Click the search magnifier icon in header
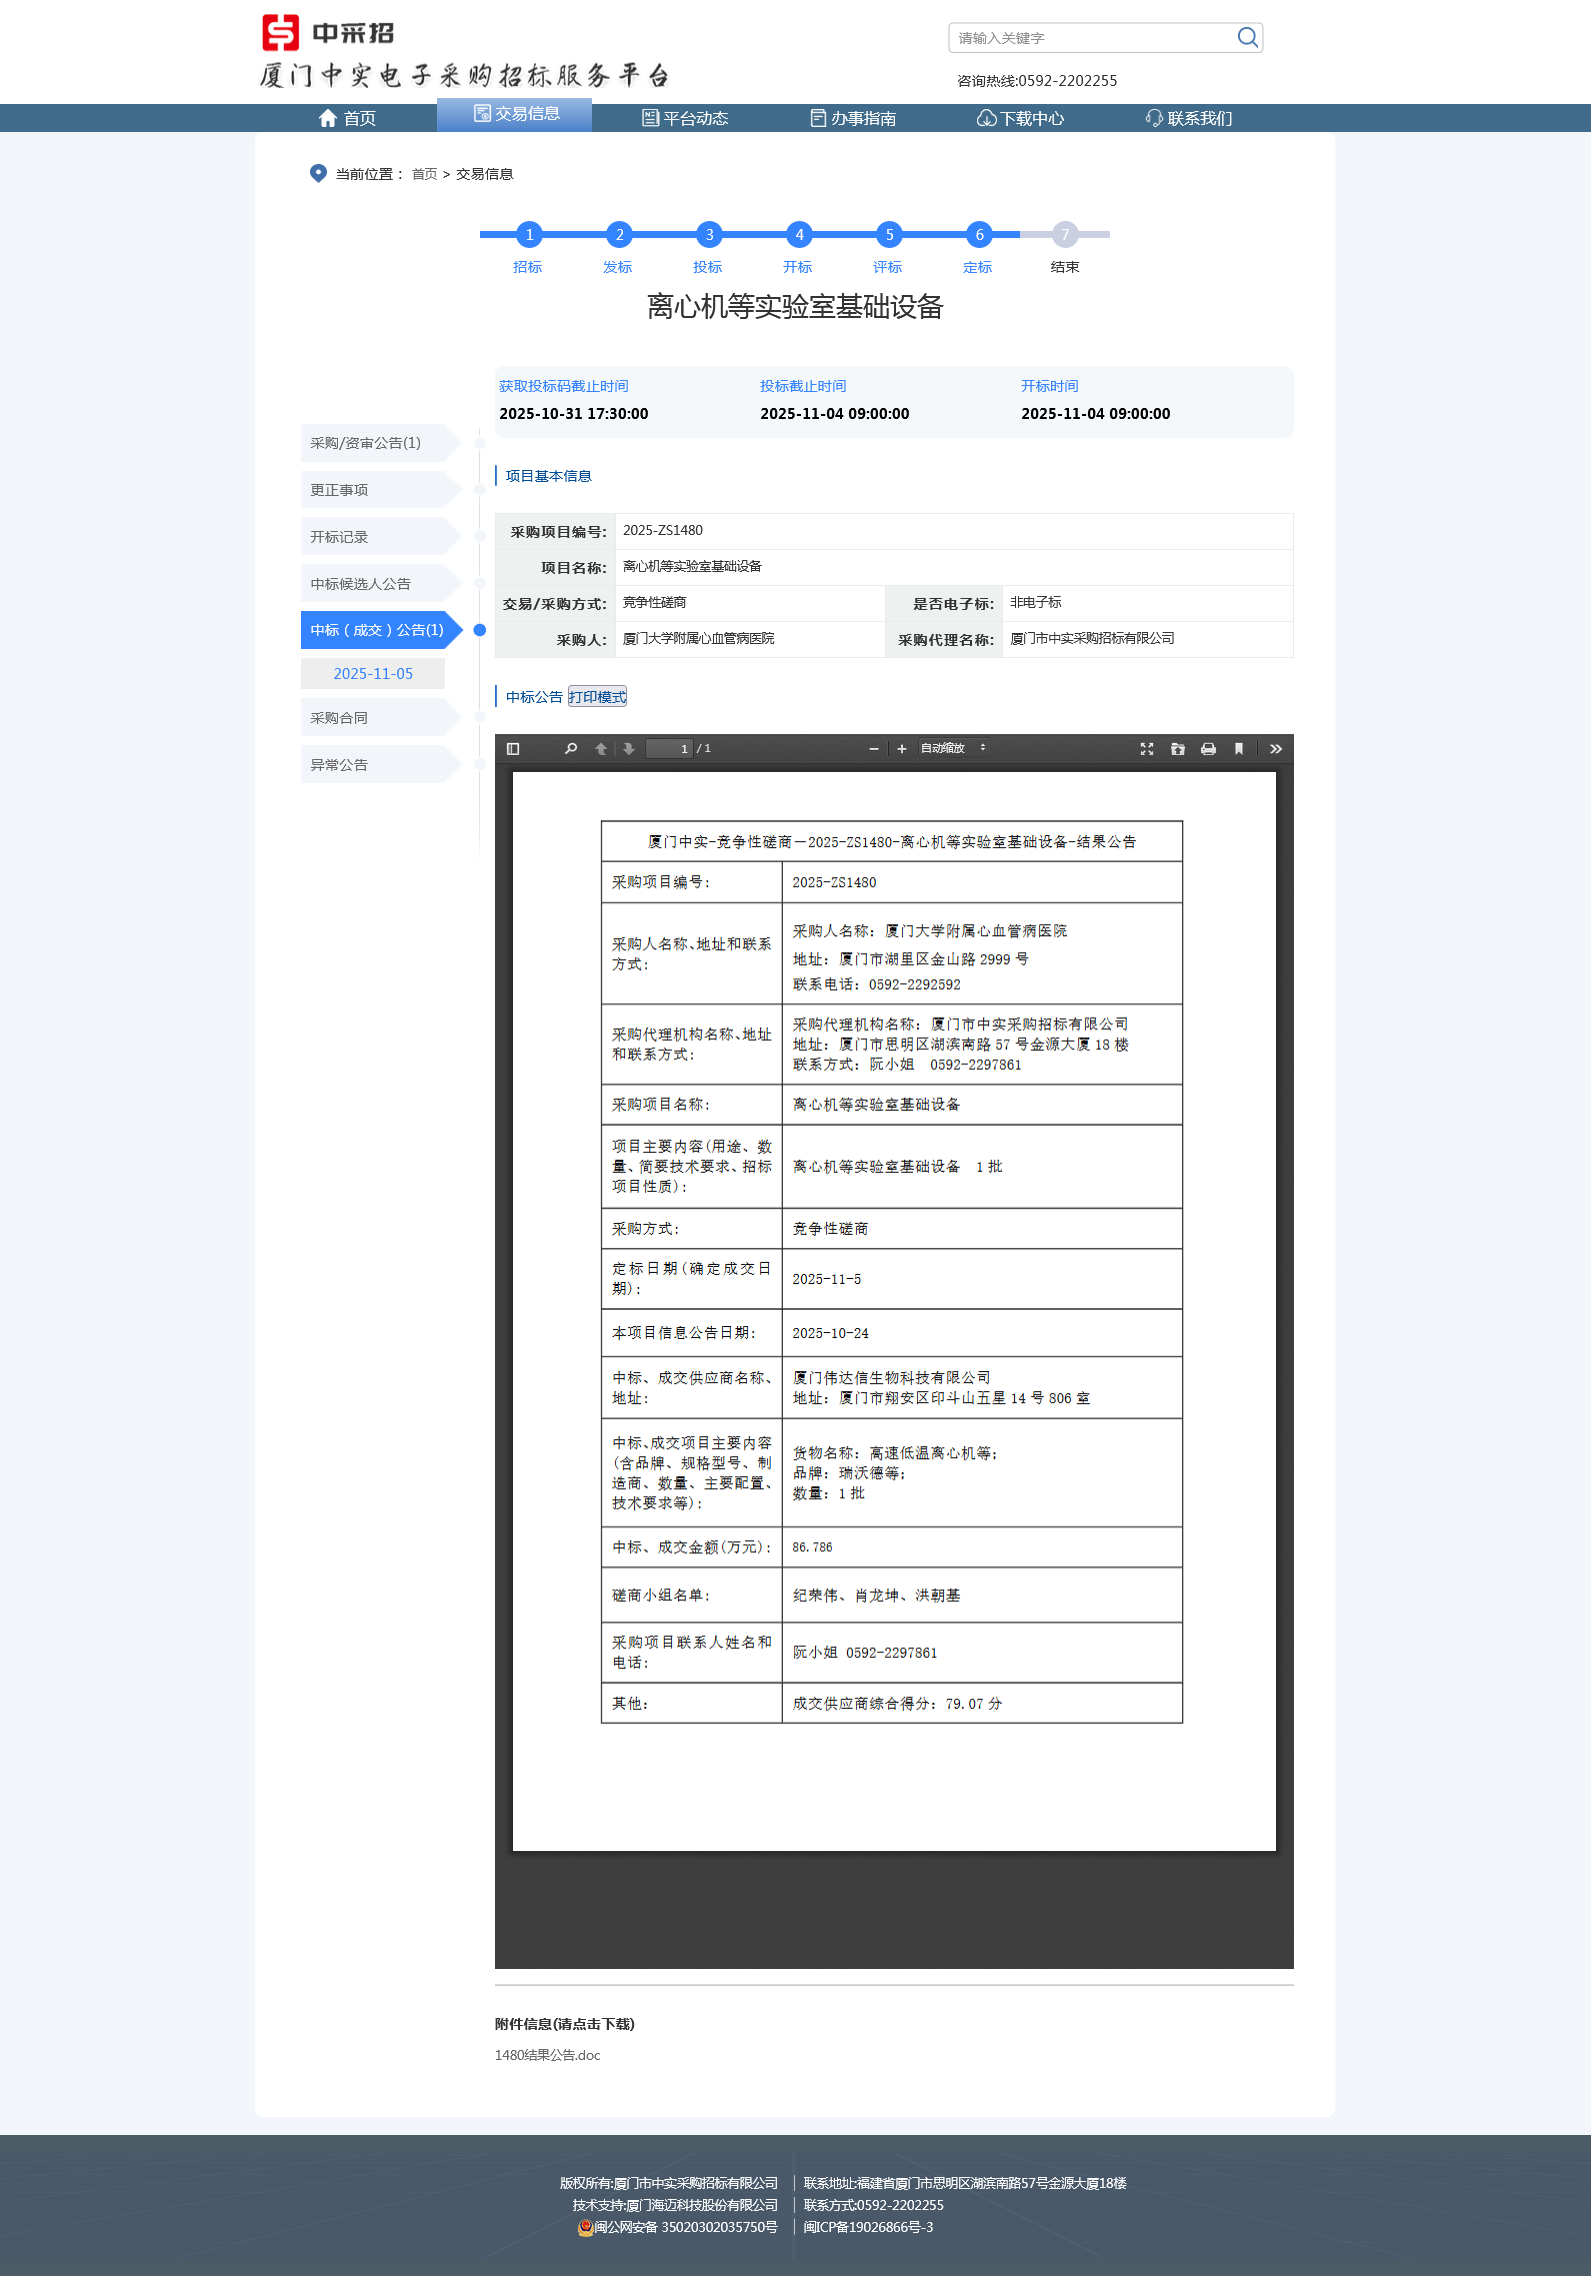This screenshot has height=2276, width=1591. [1247, 38]
